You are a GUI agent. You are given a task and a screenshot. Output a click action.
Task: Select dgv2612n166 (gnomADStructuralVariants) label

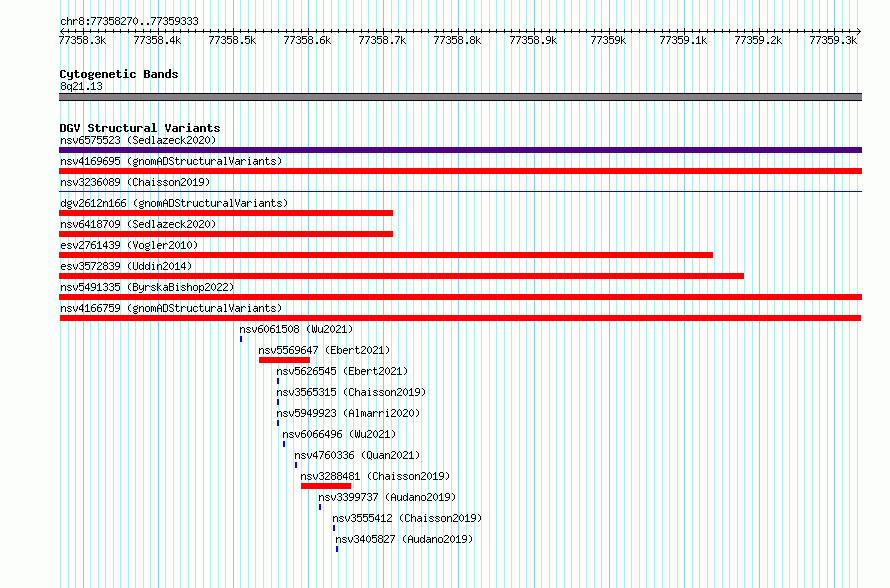coord(174,203)
